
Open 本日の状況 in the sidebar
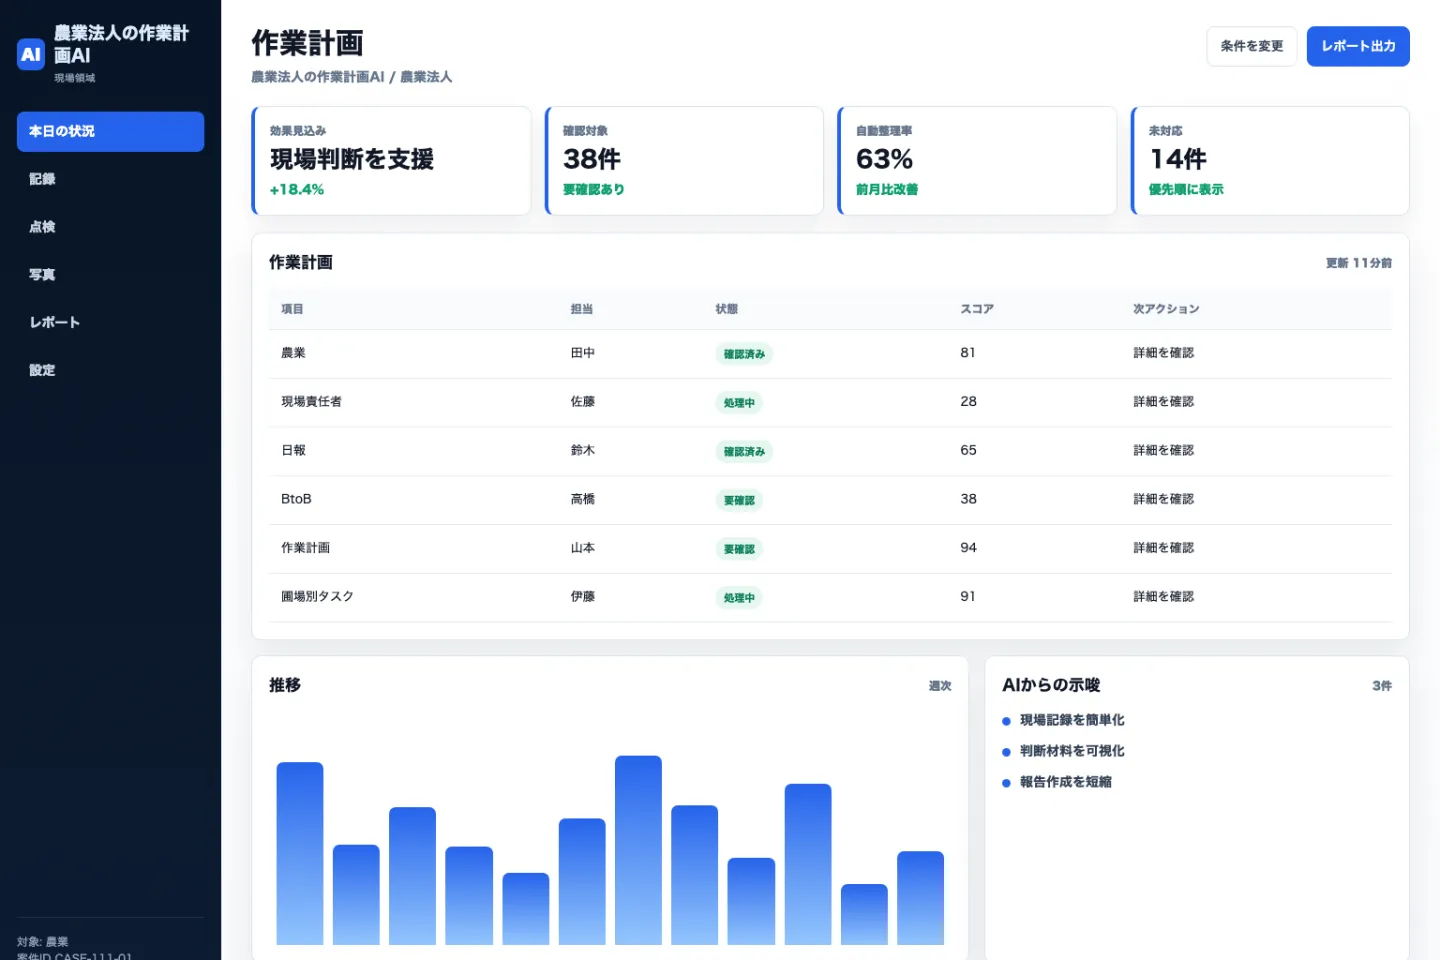[110, 132]
